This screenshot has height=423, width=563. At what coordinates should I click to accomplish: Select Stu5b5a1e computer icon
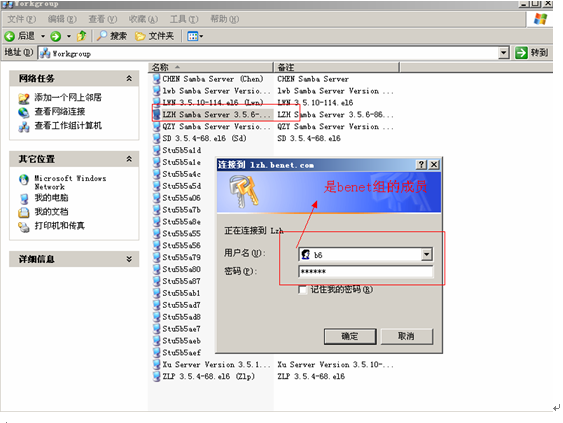(x=157, y=162)
